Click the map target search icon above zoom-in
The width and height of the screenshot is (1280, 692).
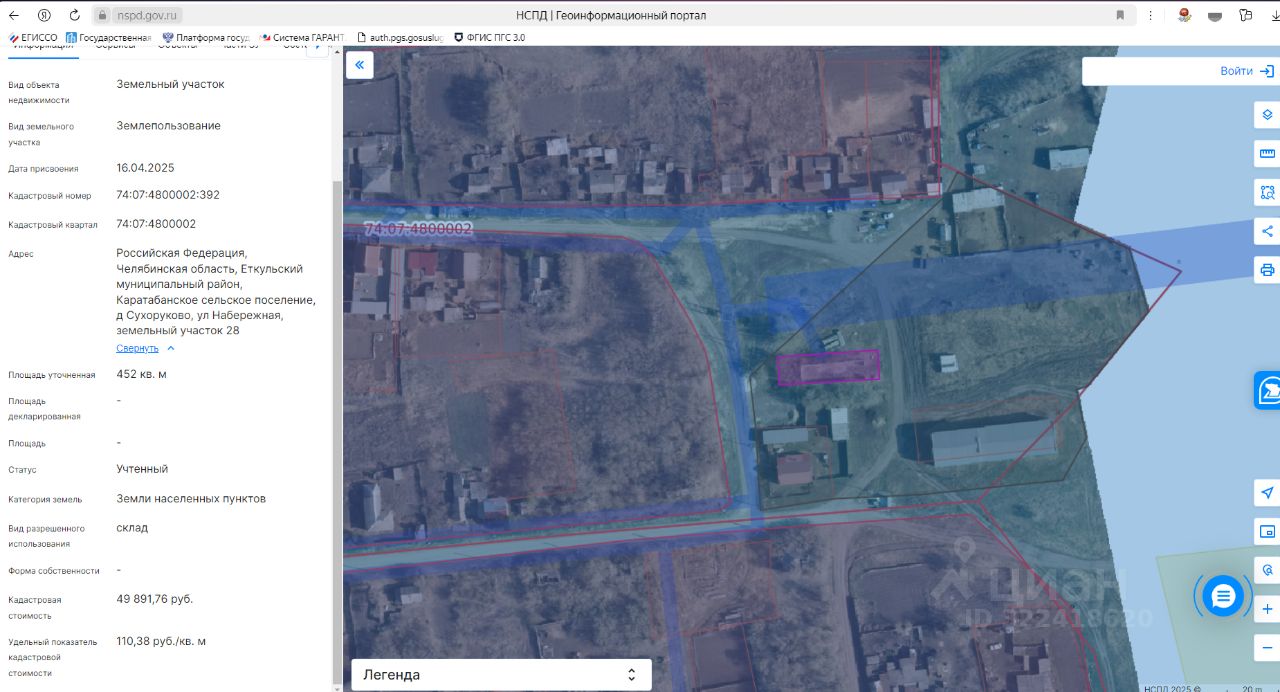(x=1267, y=570)
